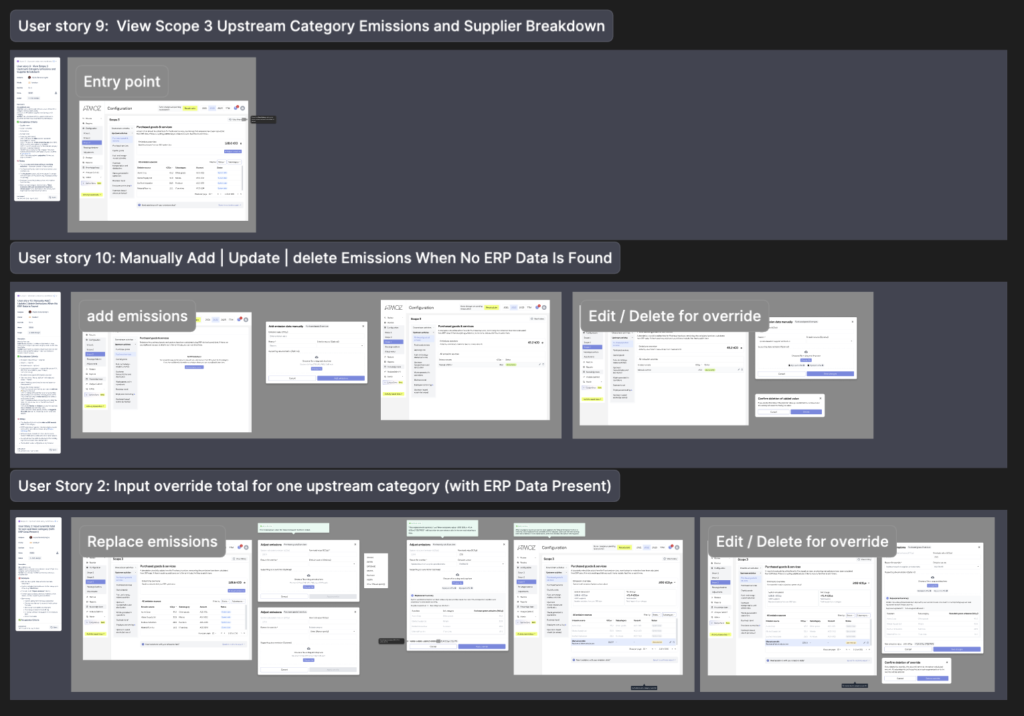Select the User story 10 spec card thumbnail
Viewport: 1024px width, 716px height.
point(36,372)
